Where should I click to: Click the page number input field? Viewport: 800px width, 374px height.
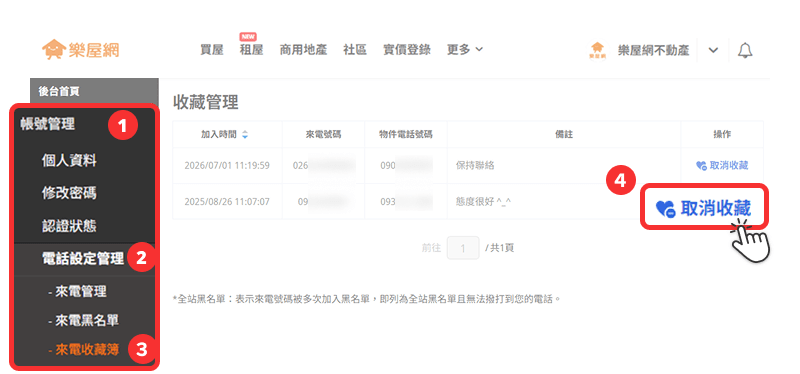coord(463,248)
